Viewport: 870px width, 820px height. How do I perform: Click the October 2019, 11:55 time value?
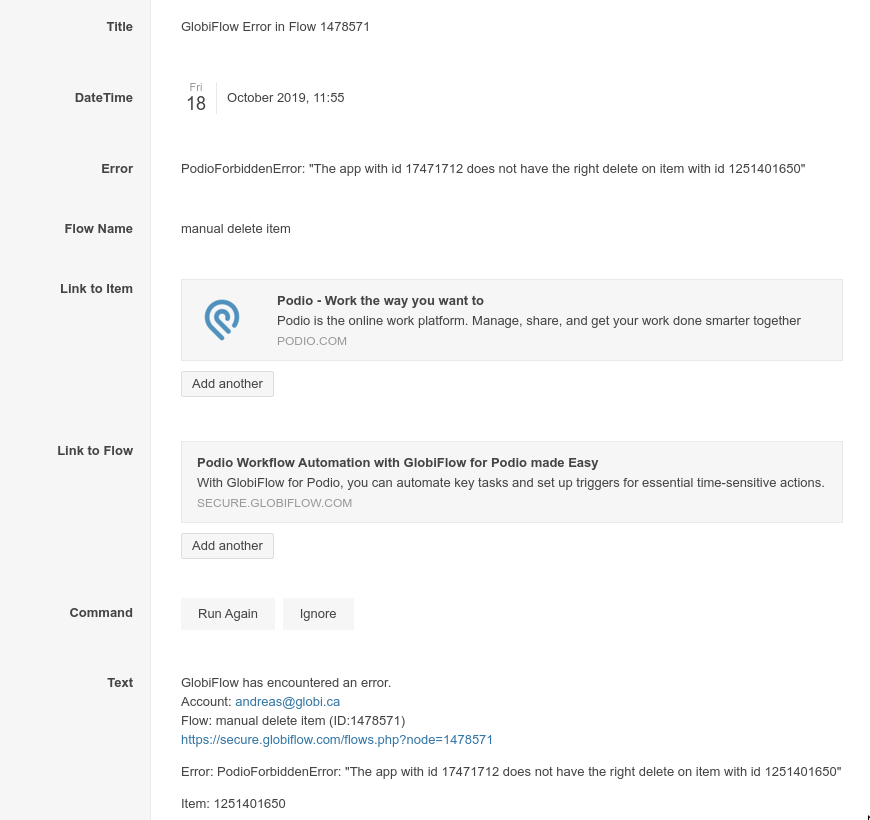(x=285, y=98)
